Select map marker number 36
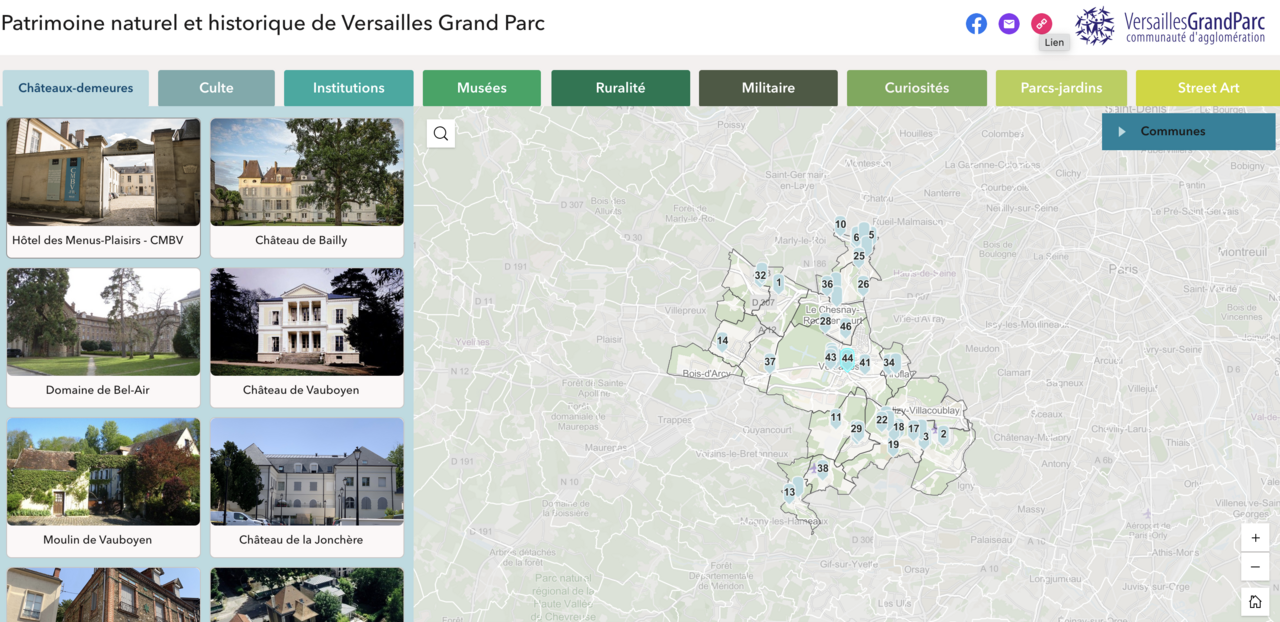This screenshot has height=622, width=1280. point(827,285)
